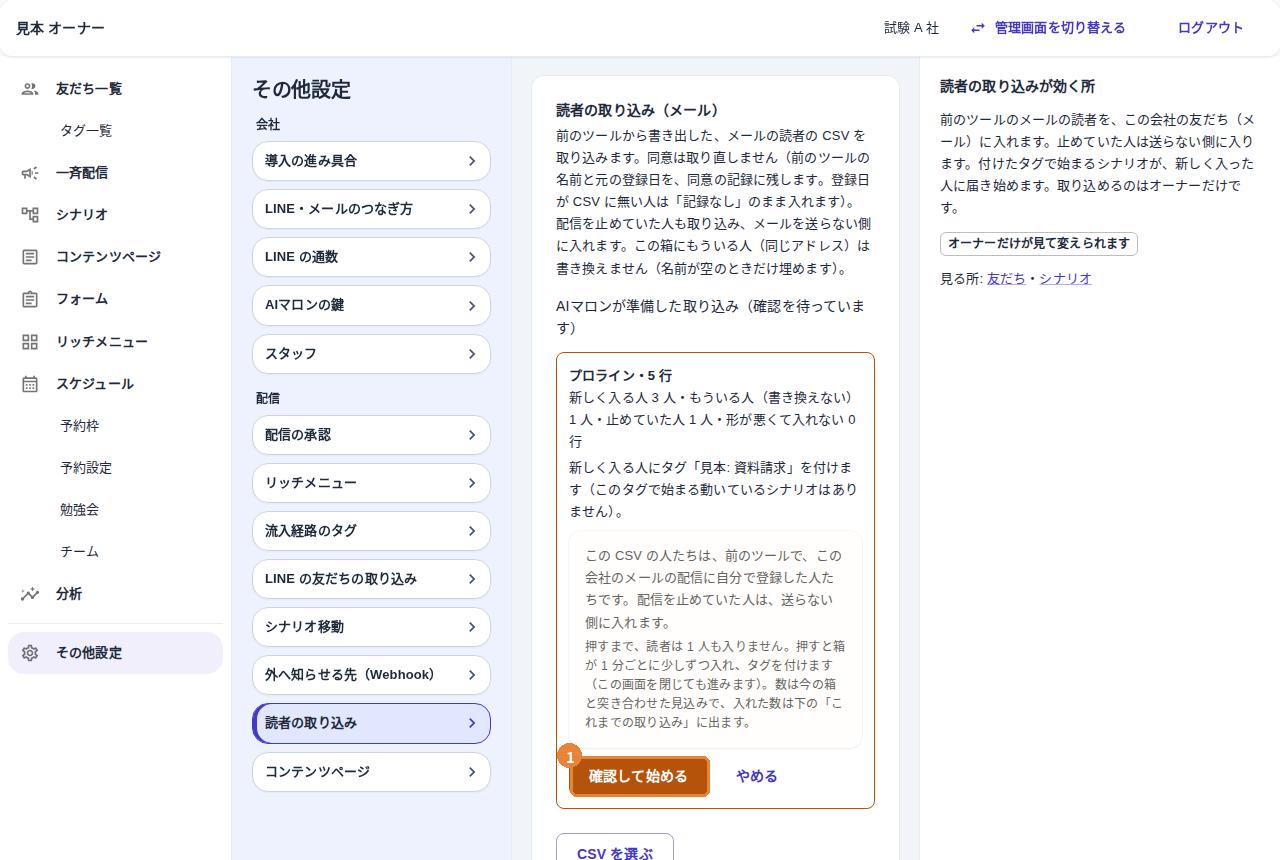This screenshot has width=1280, height=860.
Task: Click やめる to cancel the import
Action: [x=757, y=776]
